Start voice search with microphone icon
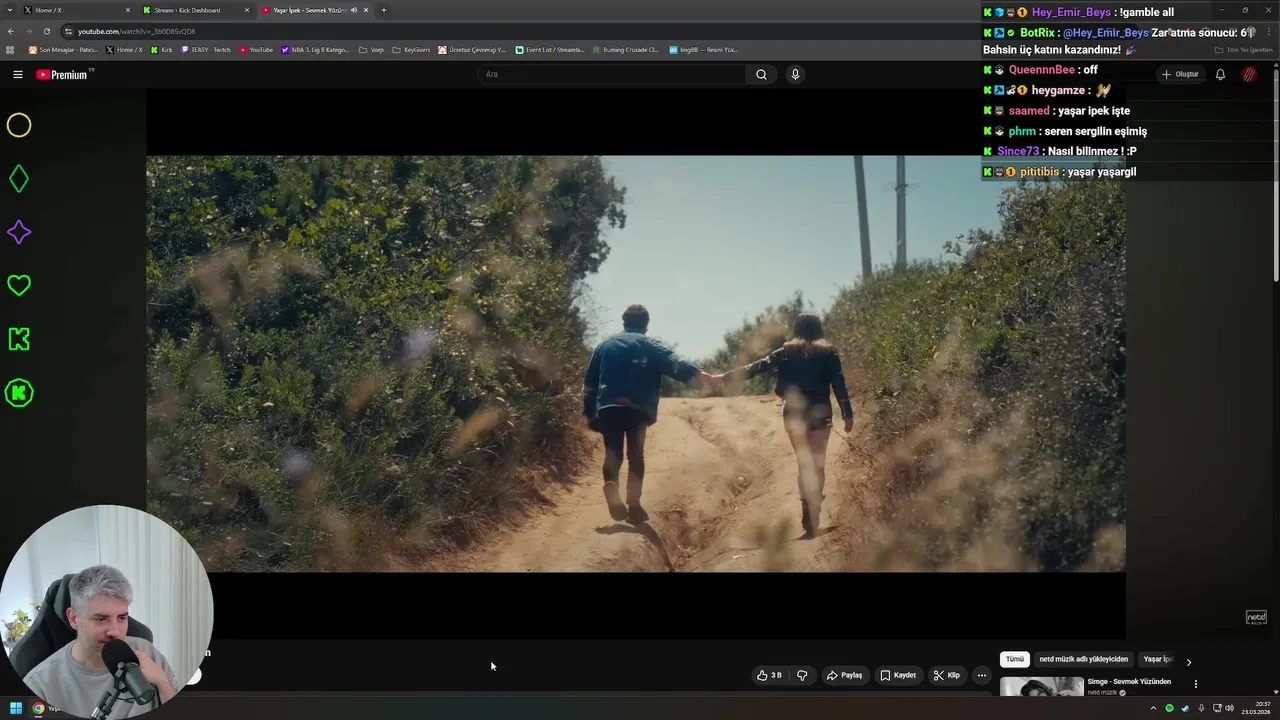This screenshot has width=1280, height=720. [x=795, y=74]
